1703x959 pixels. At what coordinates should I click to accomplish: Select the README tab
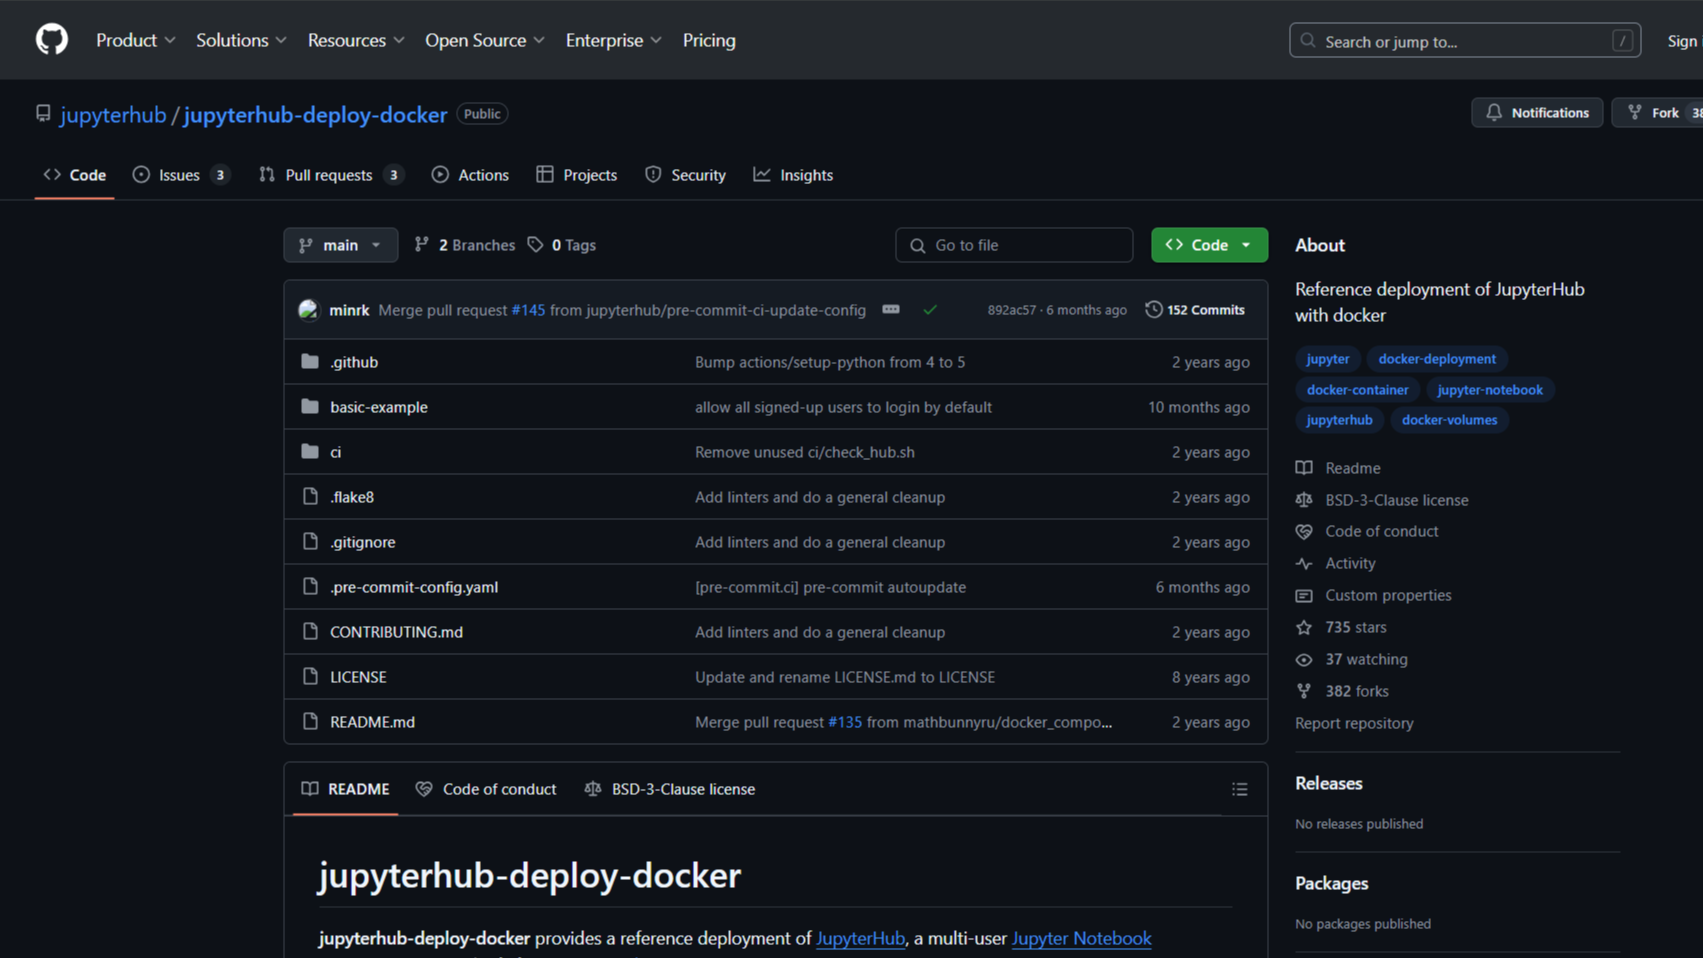346,789
